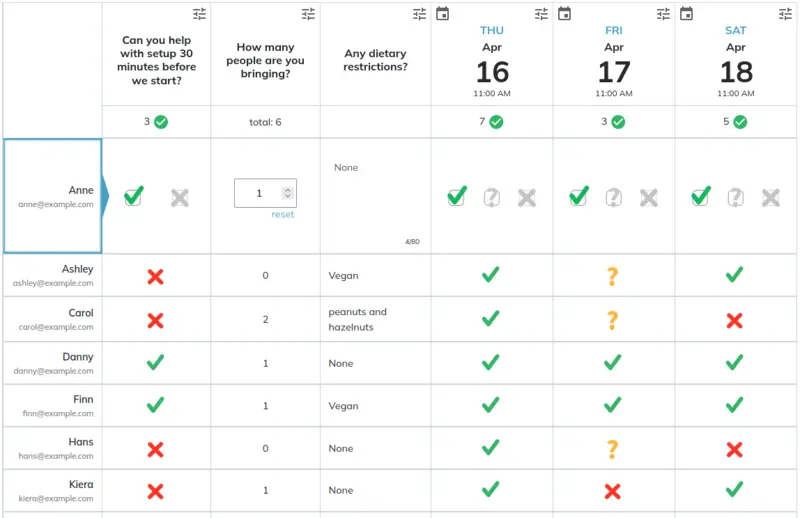Increment Anne's people count stepper
The image size is (800, 518).
click(288, 189)
